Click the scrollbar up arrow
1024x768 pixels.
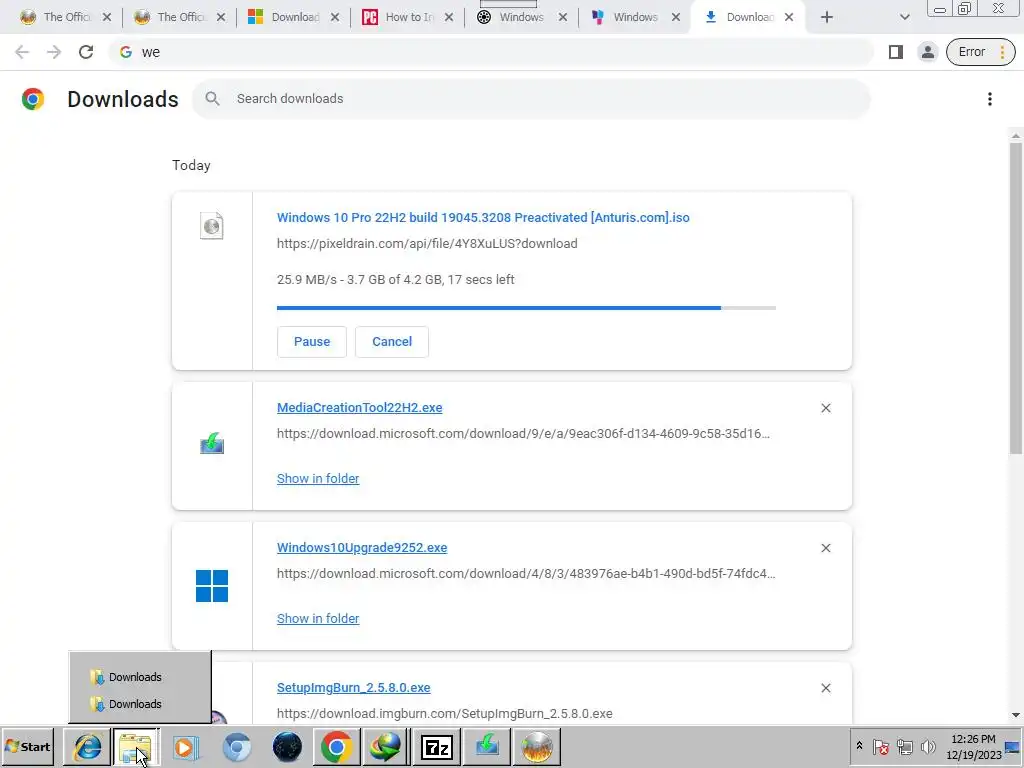pyautogui.click(x=1016, y=135)
